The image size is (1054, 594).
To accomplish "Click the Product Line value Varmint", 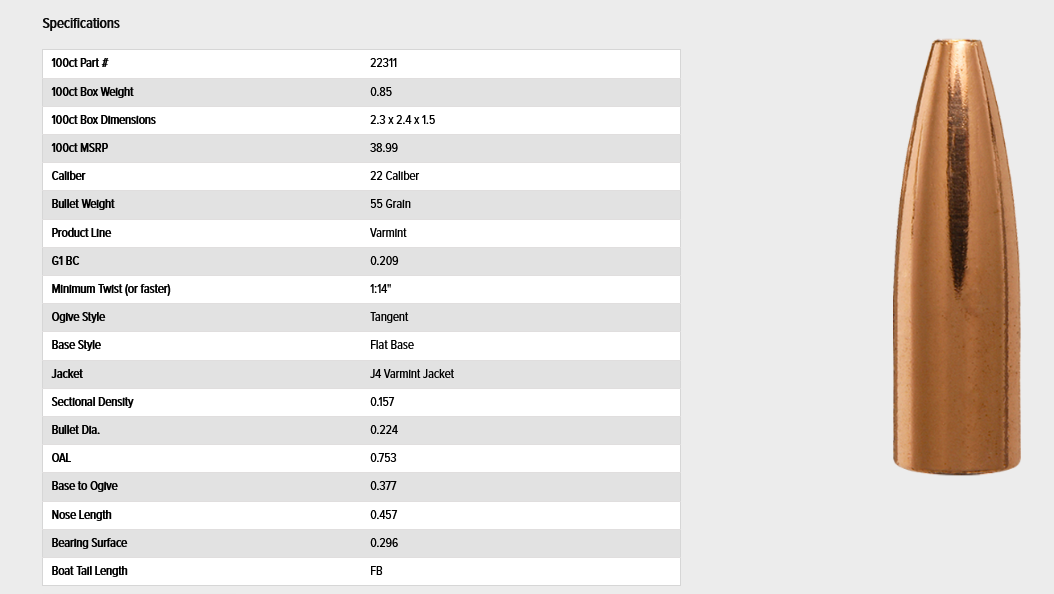I will click(388, 233).
